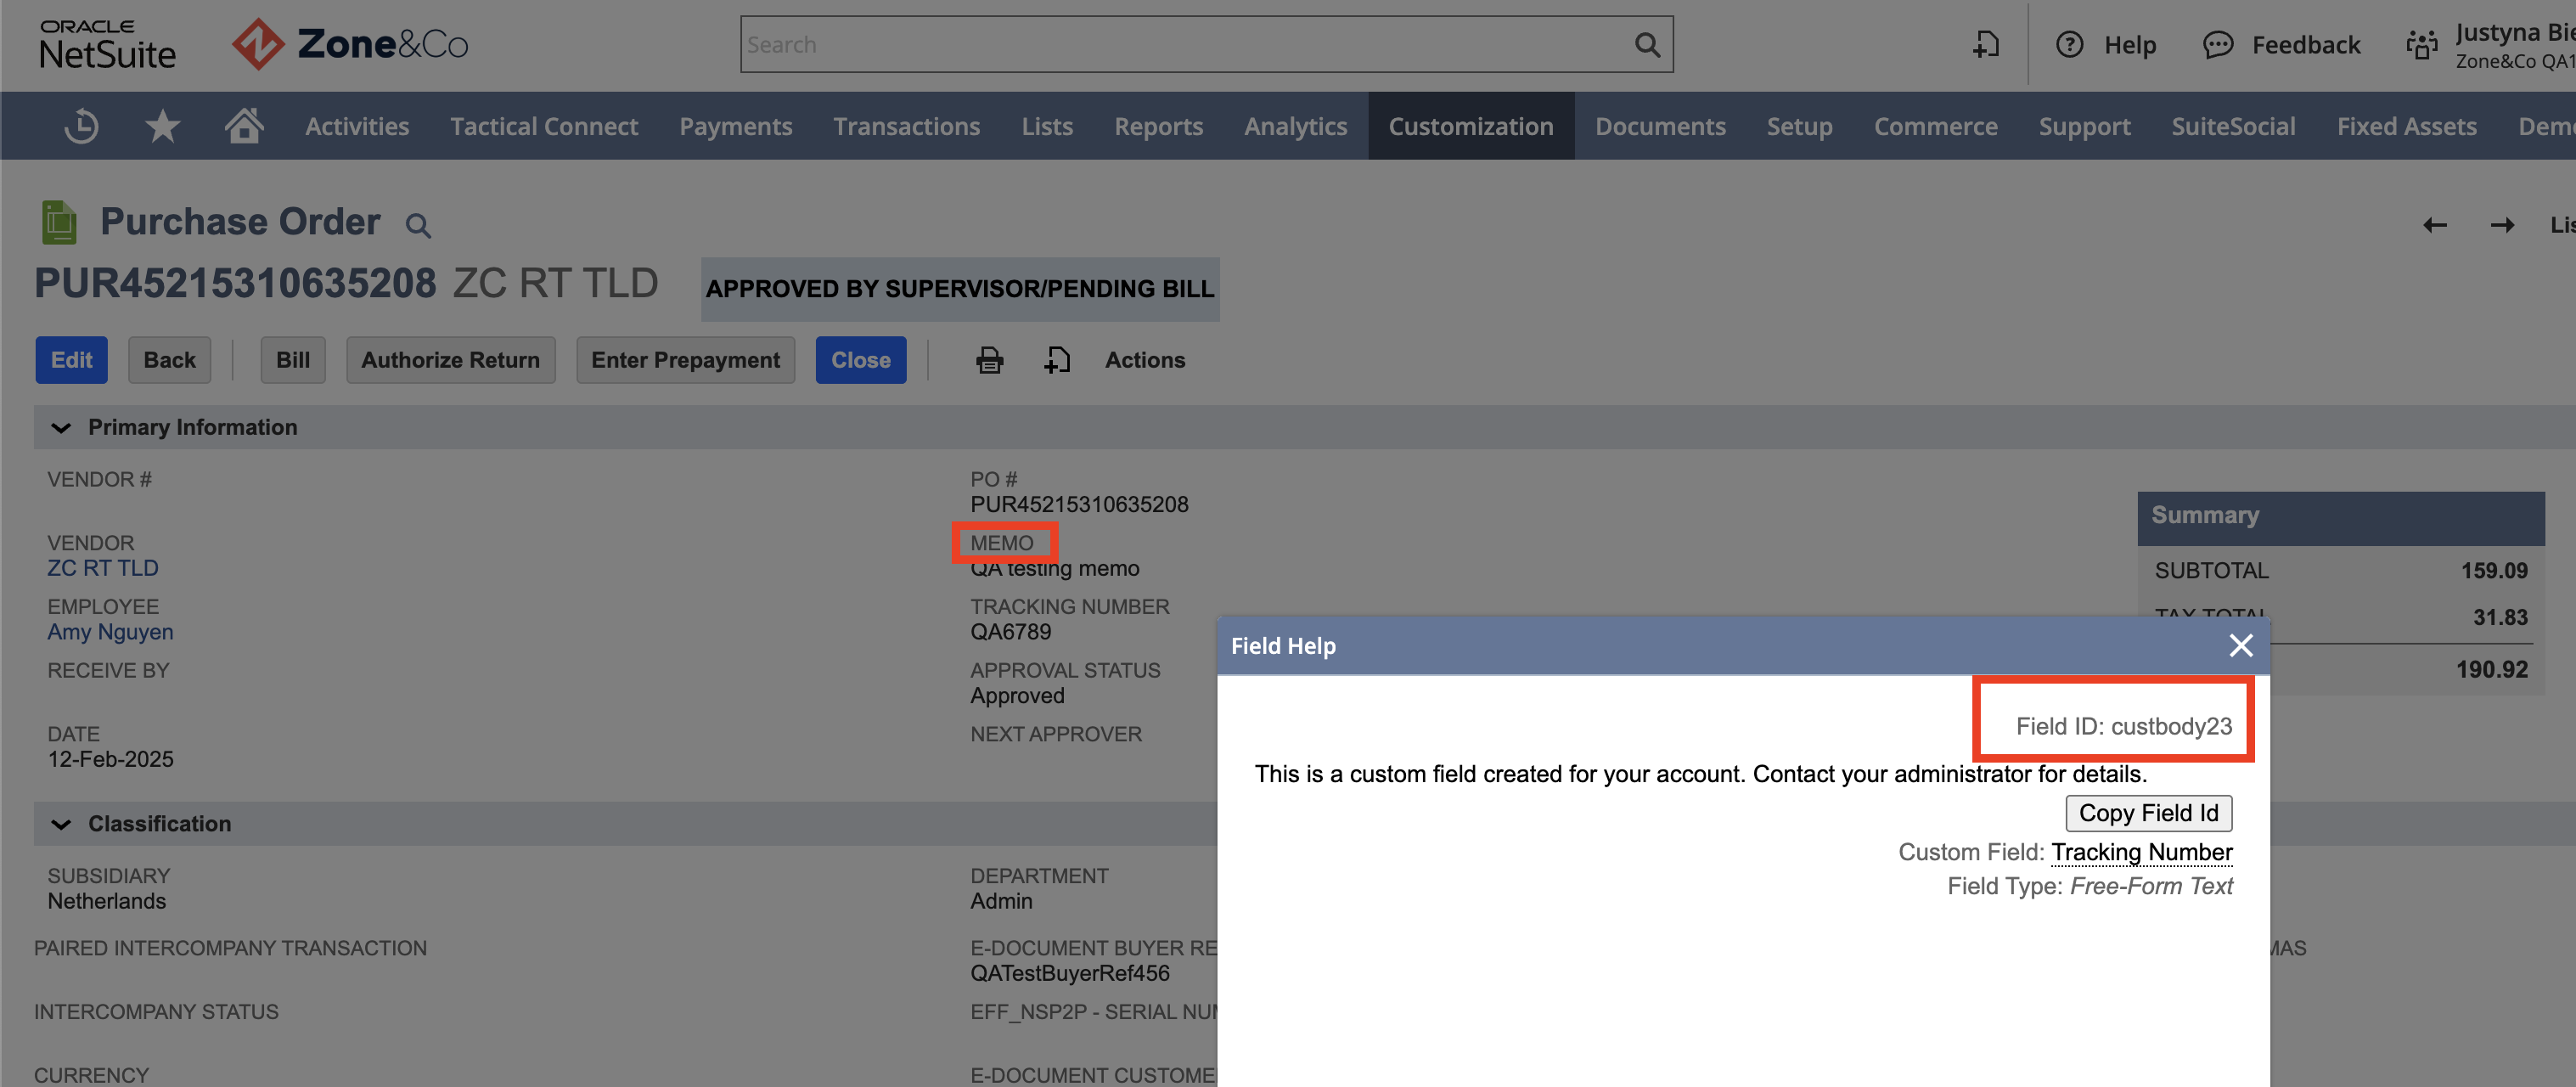Click the Feedback text link

(x=2305, y=45)
